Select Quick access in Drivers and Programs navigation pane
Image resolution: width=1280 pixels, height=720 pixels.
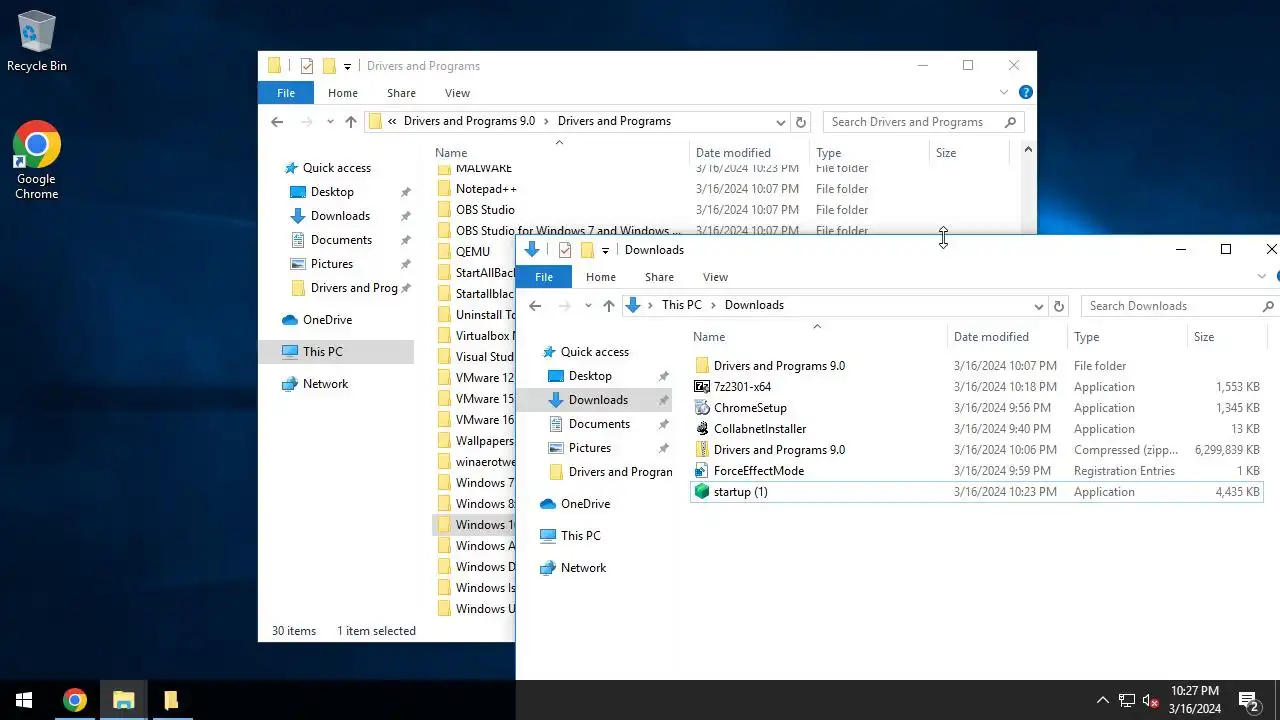click(336, 168)
